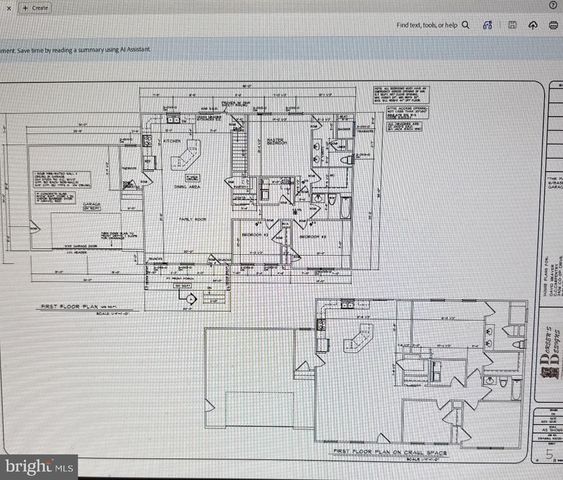This screenshot has width=563, height=480.
Task: Click the cloud upload share icon
Action: (x=533, y=25)
